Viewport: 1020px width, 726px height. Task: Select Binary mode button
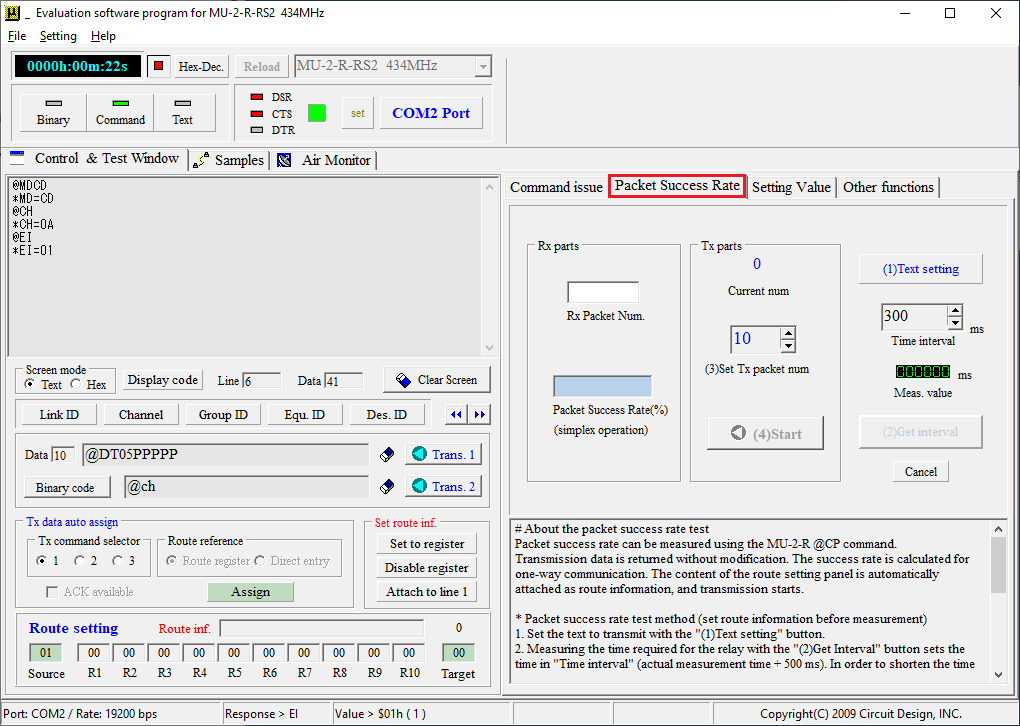tap(53, 113)
